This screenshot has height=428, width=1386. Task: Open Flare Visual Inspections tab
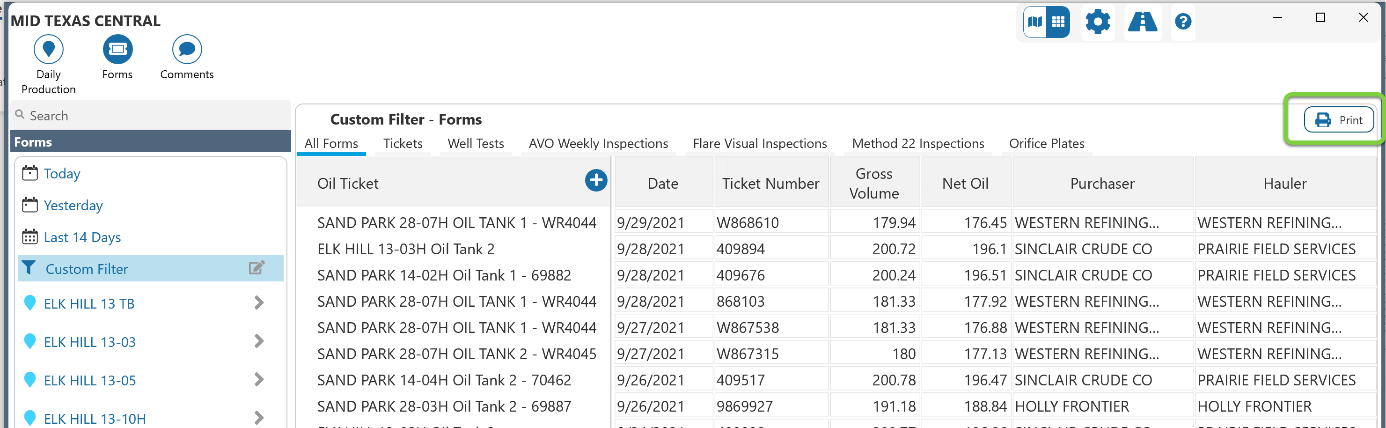(x=759, y=144)
